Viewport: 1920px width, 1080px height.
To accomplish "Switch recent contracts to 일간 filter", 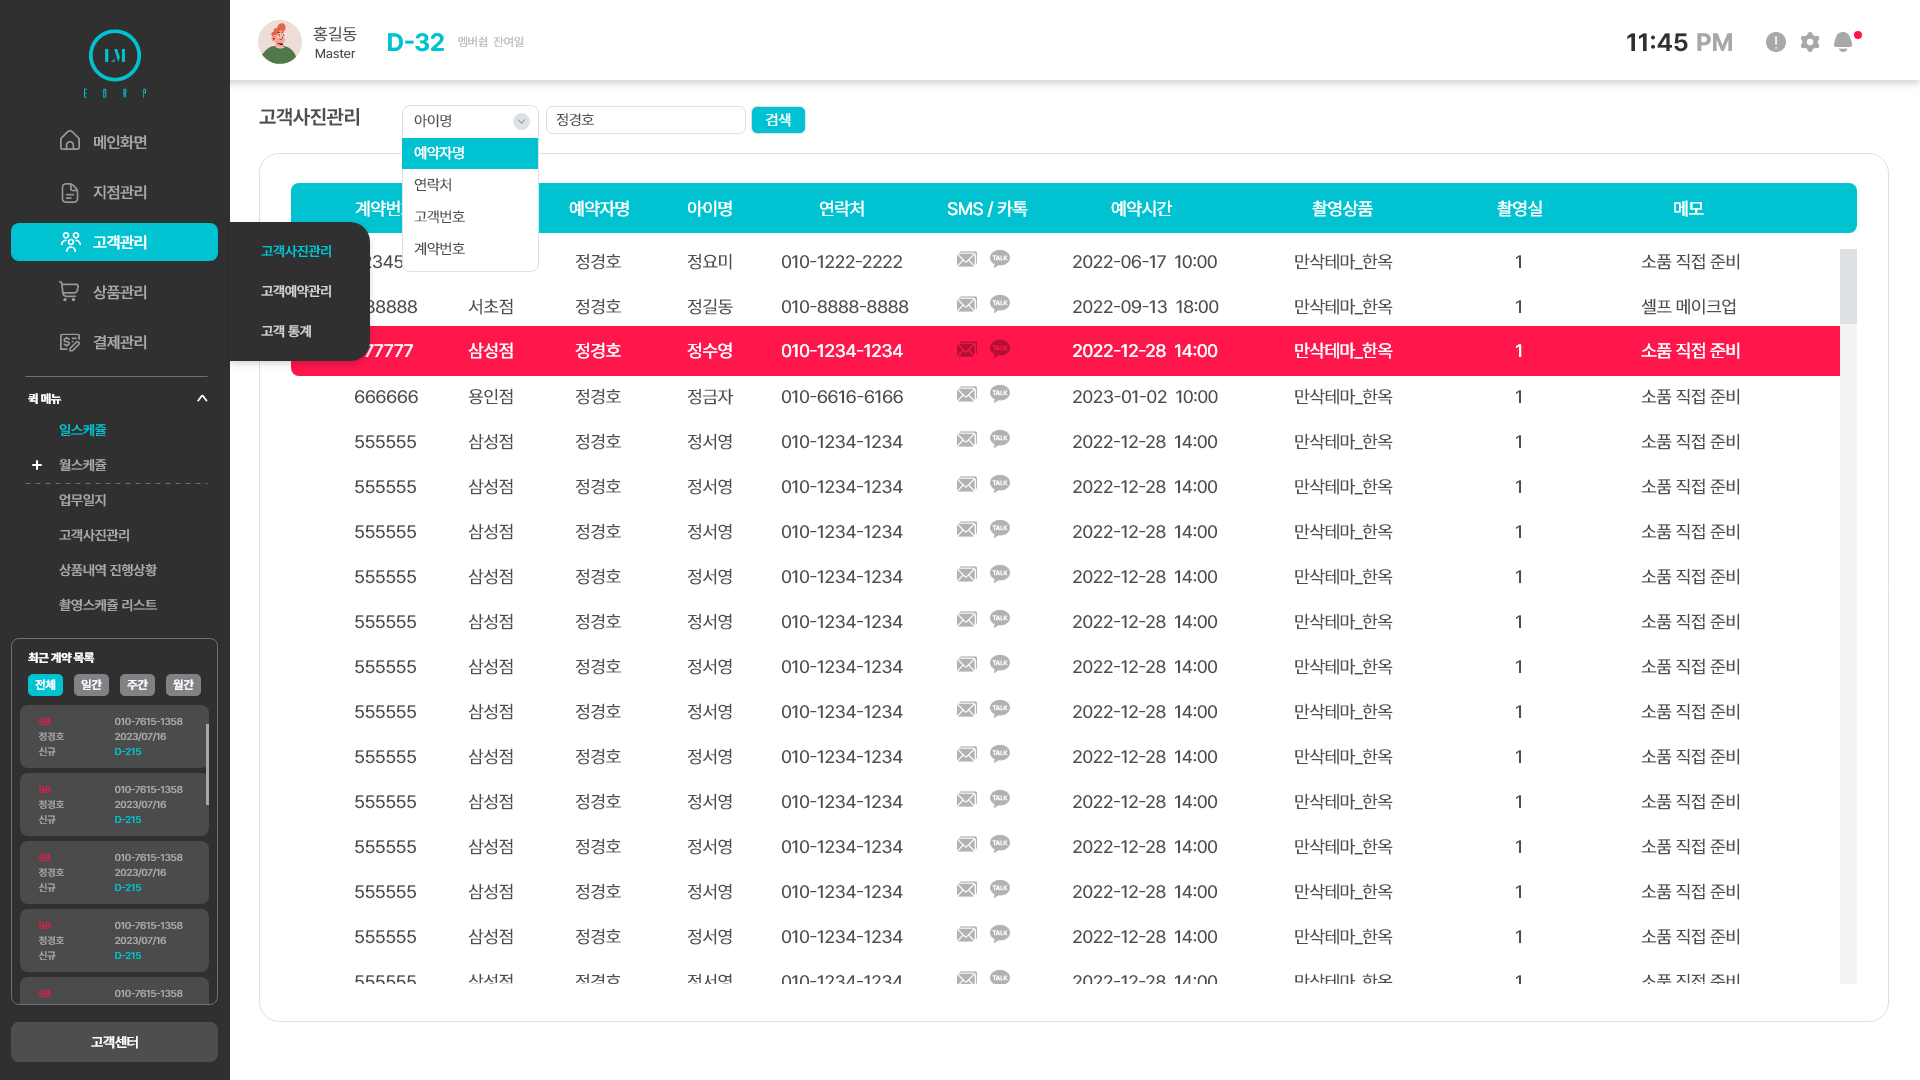I will coord(91,685).
